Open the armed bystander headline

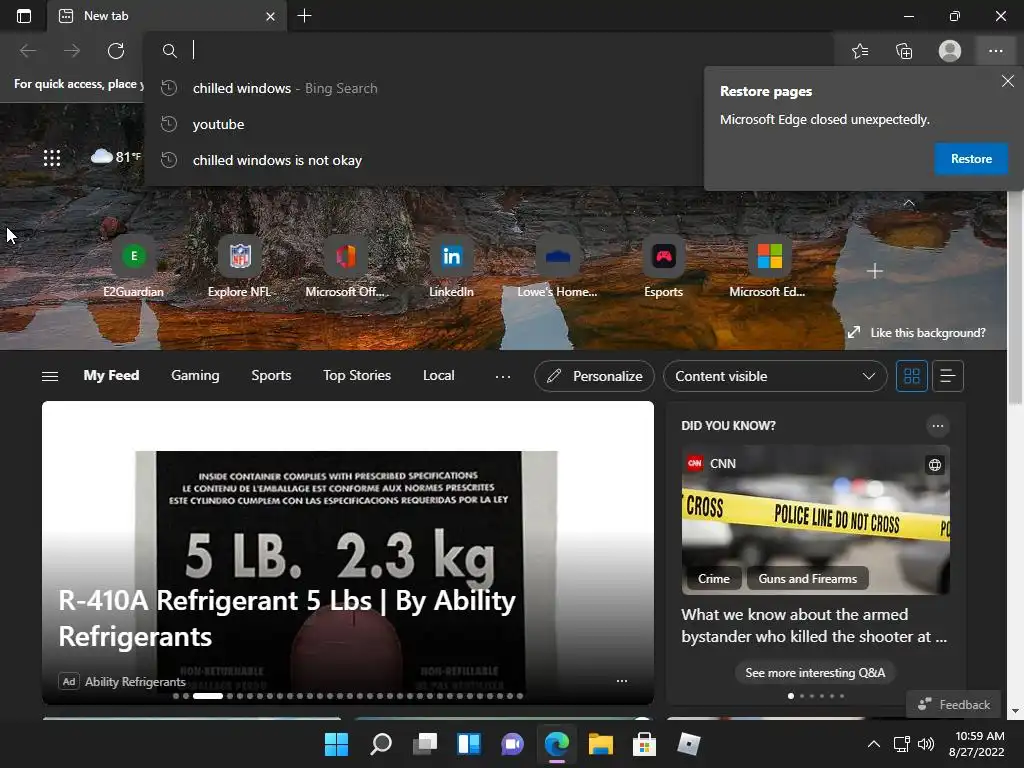[814, 626]
